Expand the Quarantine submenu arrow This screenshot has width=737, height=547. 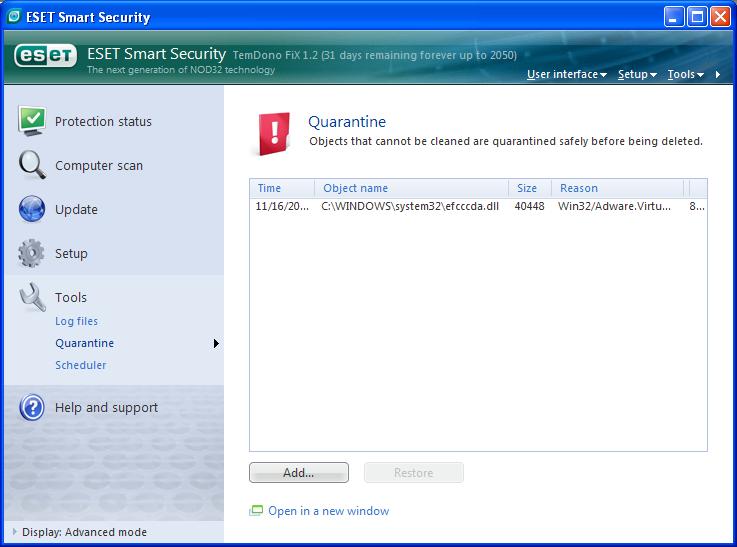pos(216,344)
